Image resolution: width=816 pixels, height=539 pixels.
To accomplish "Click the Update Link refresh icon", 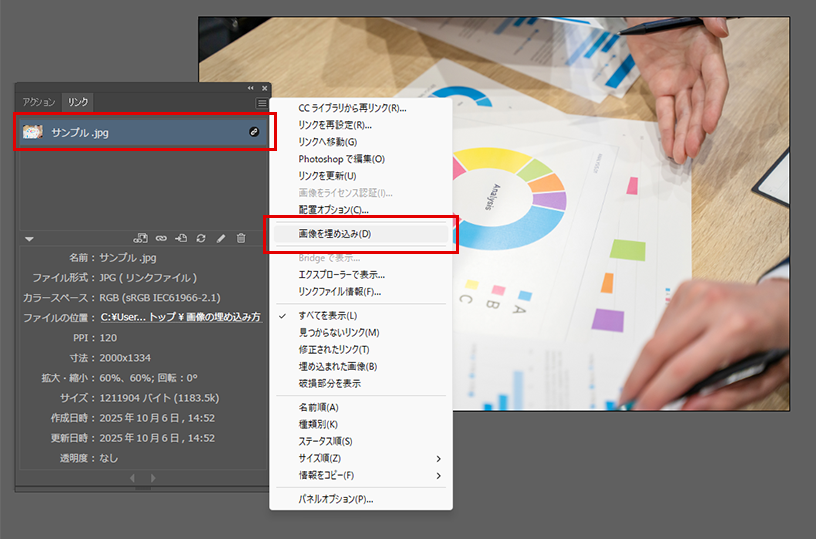I will click(201, 238).
